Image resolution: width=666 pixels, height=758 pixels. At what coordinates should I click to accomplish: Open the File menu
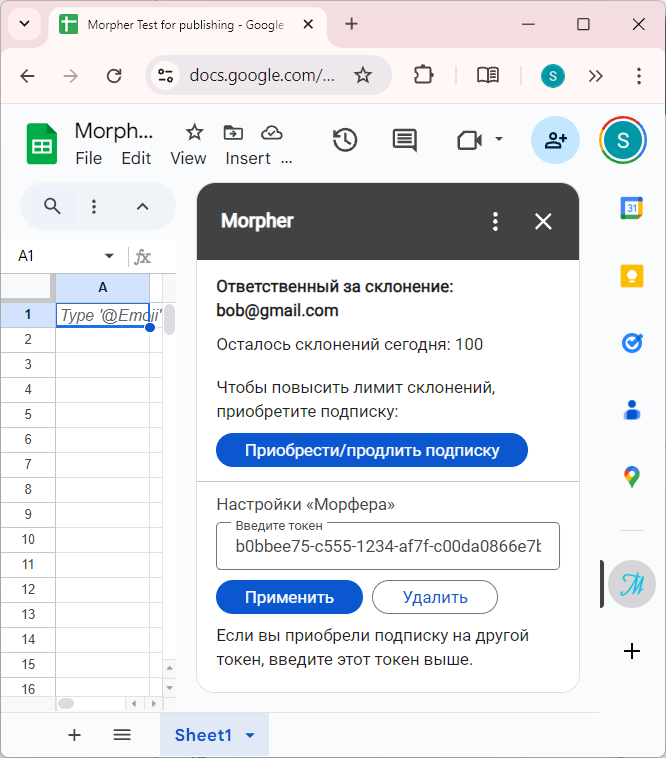[x=88, y=158]
